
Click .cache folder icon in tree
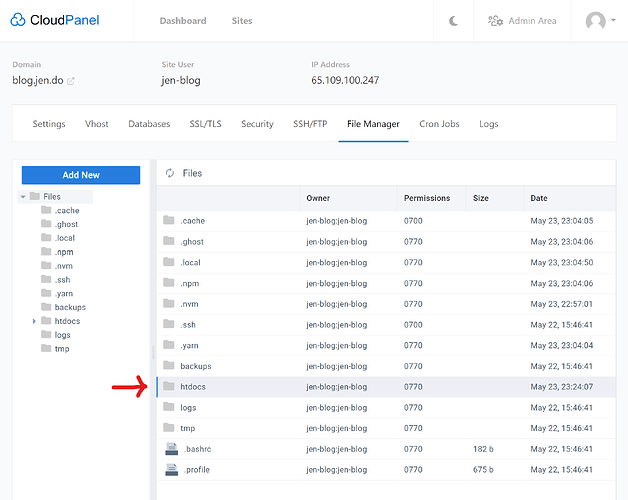click(x=46, y=210)
